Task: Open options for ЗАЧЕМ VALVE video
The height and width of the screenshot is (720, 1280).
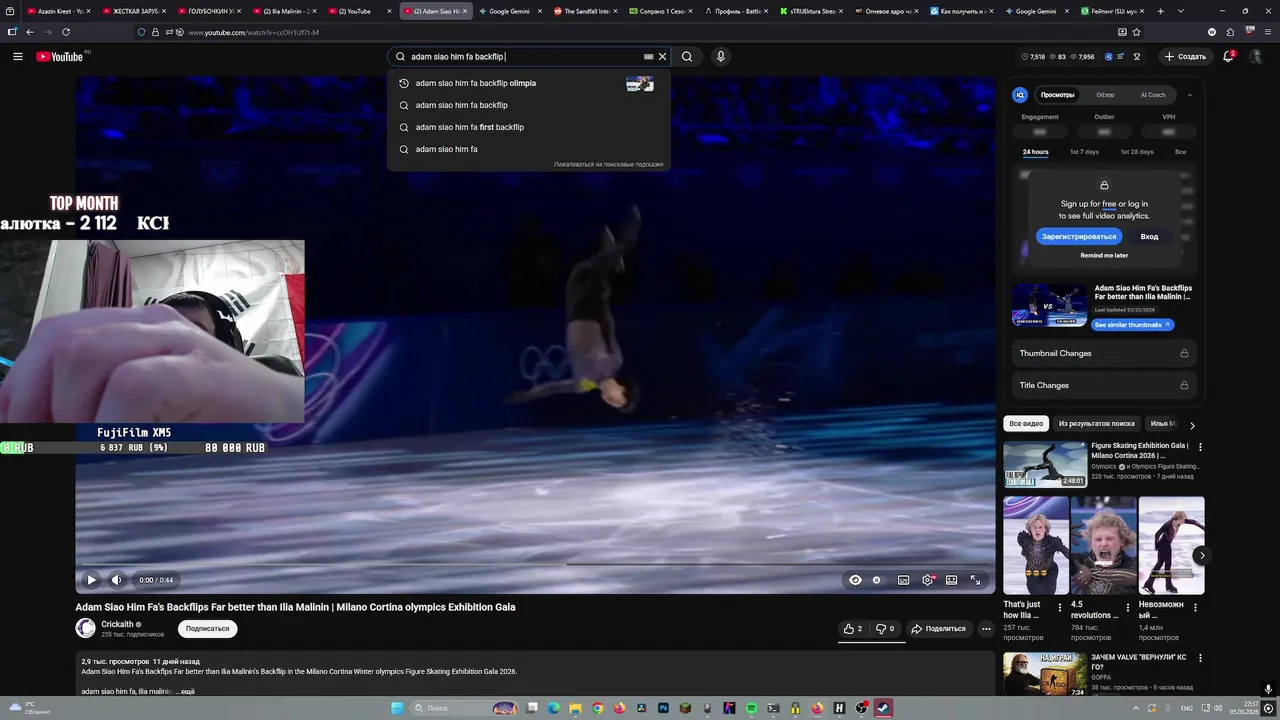Action: click(1201, 658)
